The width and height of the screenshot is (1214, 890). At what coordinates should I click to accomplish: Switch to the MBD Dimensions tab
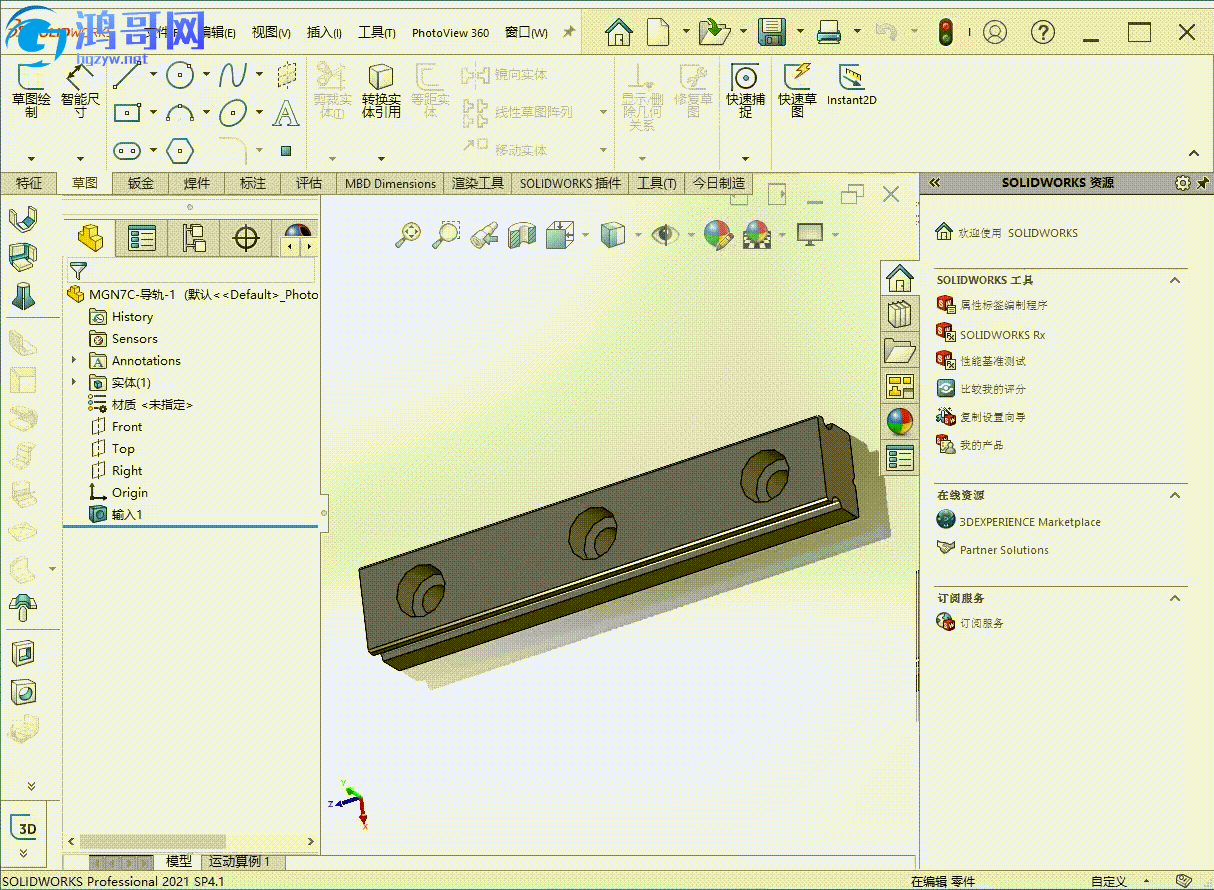click(391, 183)
